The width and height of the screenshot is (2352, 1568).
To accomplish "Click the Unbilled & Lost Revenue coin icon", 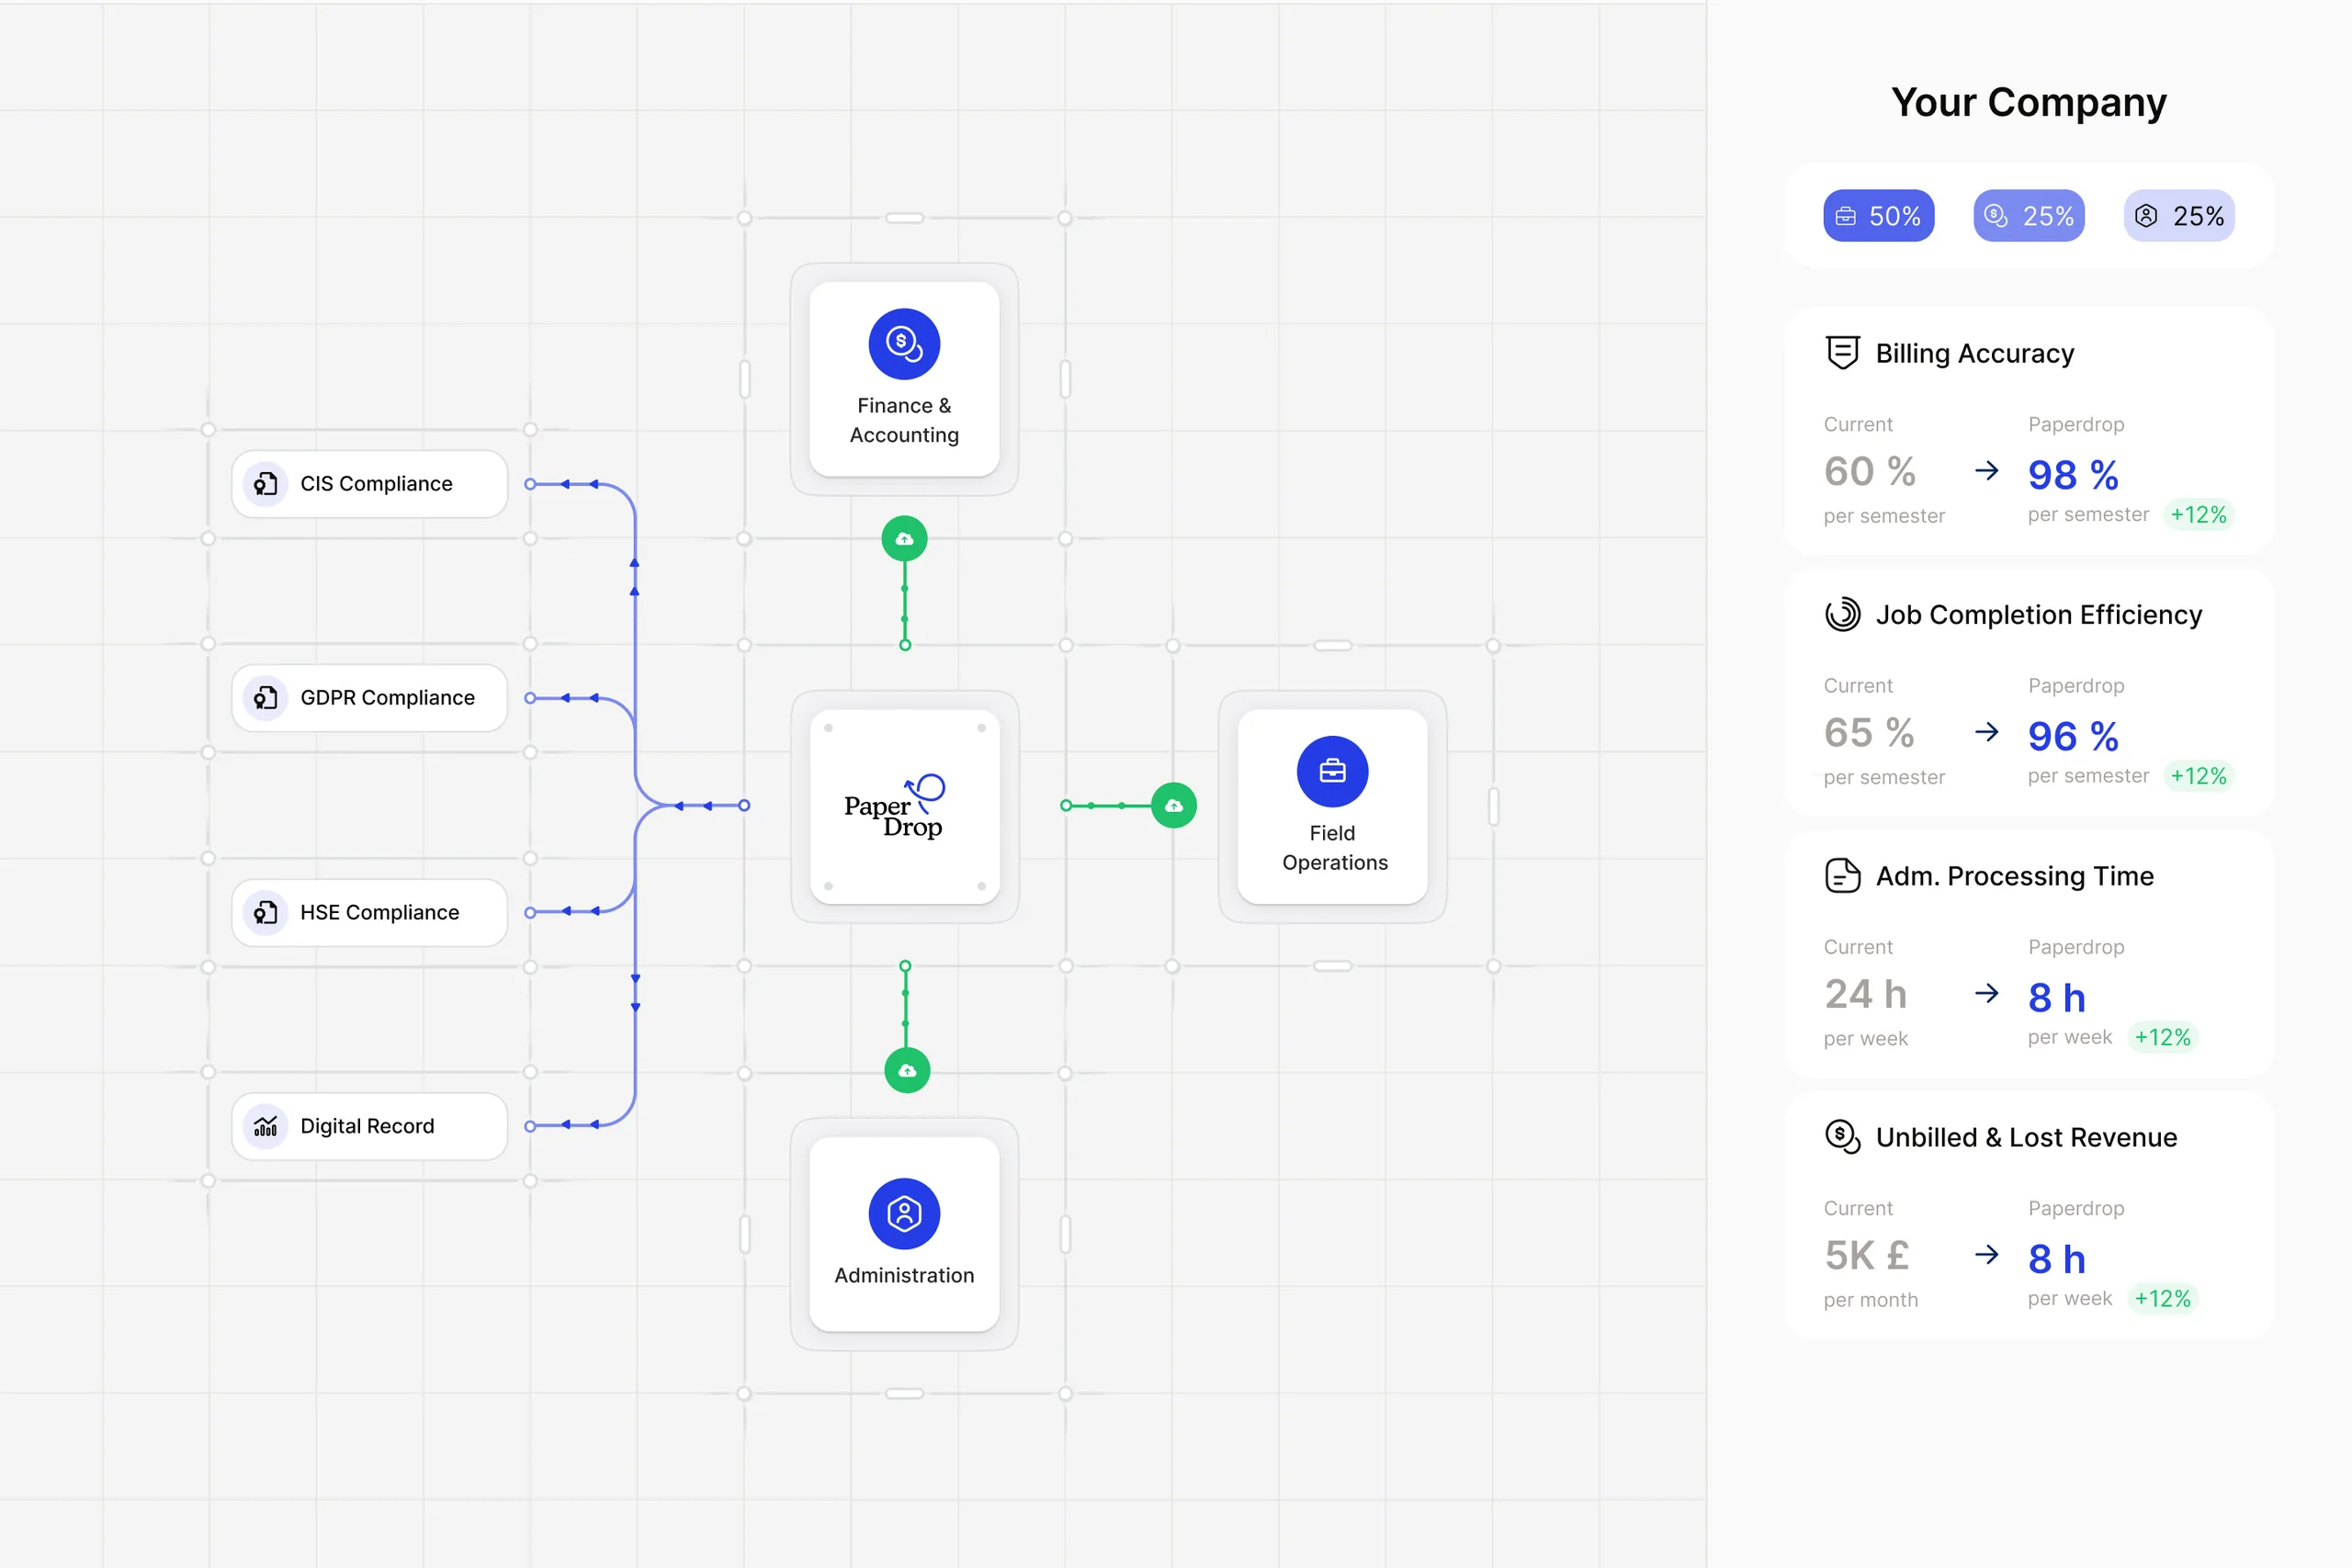I will pos(1842,1137).
